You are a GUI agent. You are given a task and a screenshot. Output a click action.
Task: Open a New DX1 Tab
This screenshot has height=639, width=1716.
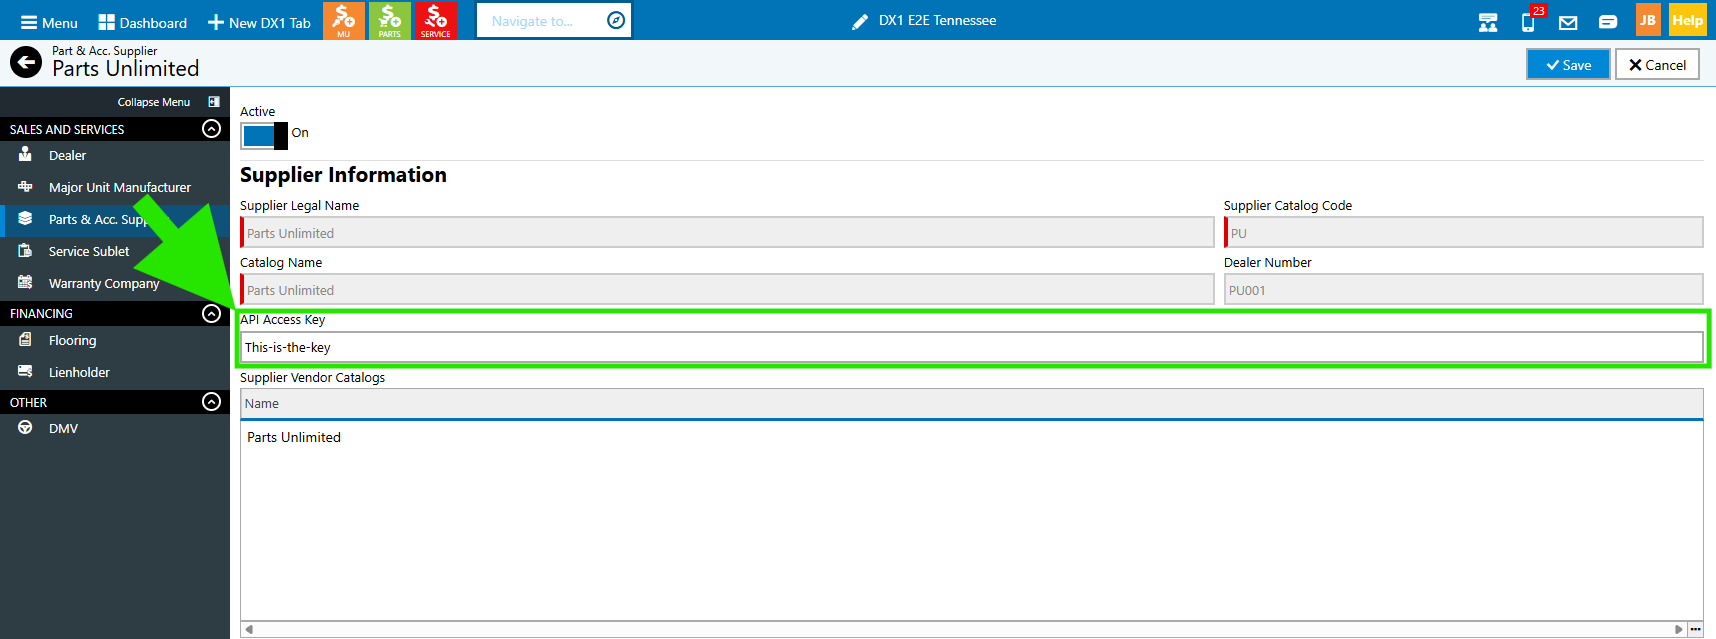pyautogui.click(x=259, y=22)
